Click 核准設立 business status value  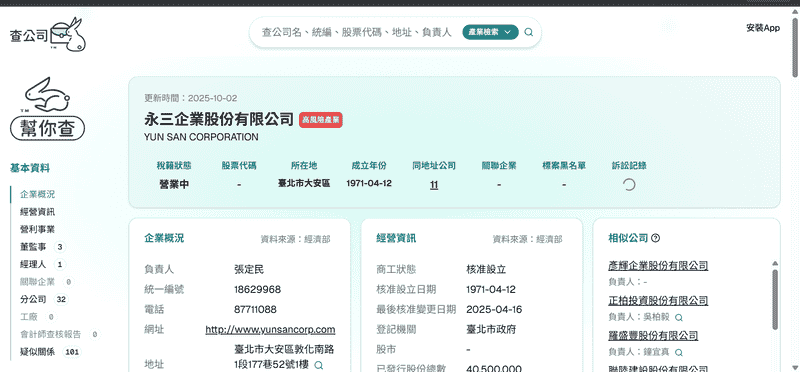click(486, 269)
